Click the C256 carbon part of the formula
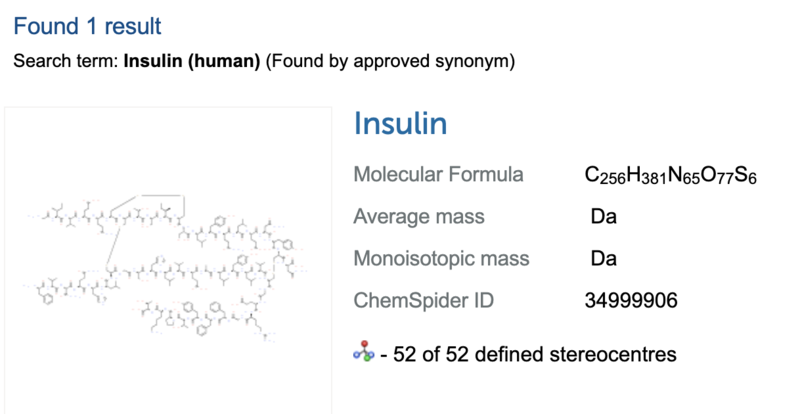Image resolution: width=800 pixels, height=414 pixels. pos(605,175)
